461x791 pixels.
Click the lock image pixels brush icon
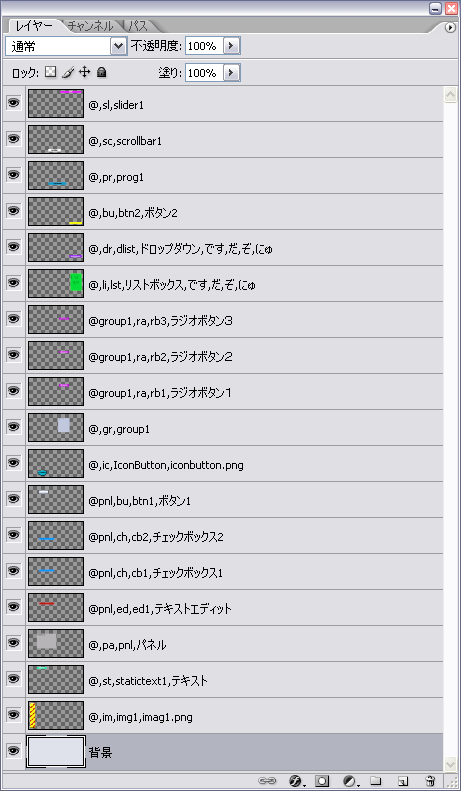coord(68,73)
